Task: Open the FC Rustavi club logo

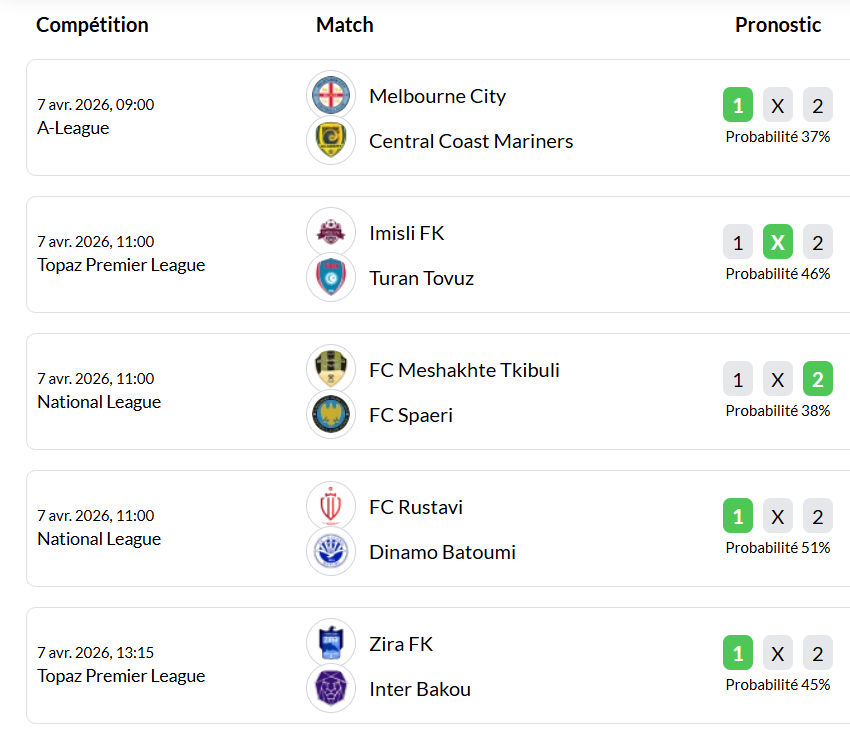Action: point(330,506)
